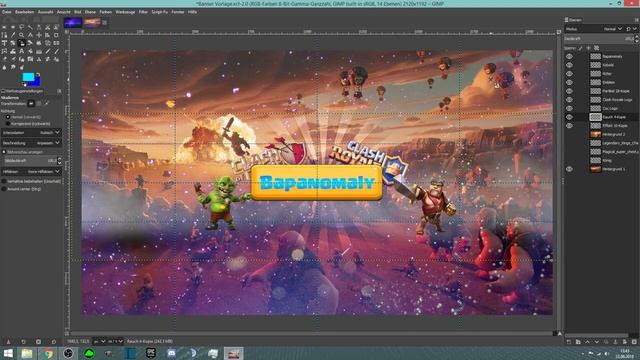Screen dimensions: 640x360
Task: Reset tool options to defaults icon
Action: (53, 341)
